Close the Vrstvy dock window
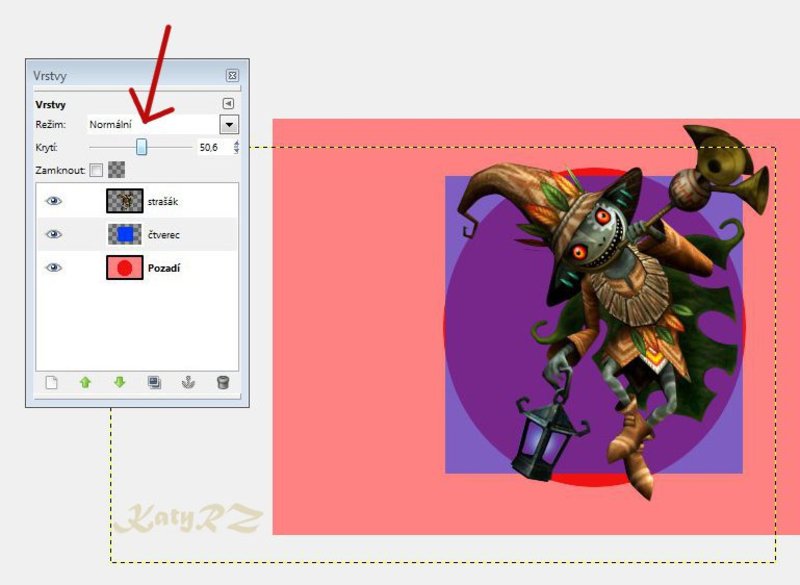Screen dimensions: 800x585 [x=232, y=75]
